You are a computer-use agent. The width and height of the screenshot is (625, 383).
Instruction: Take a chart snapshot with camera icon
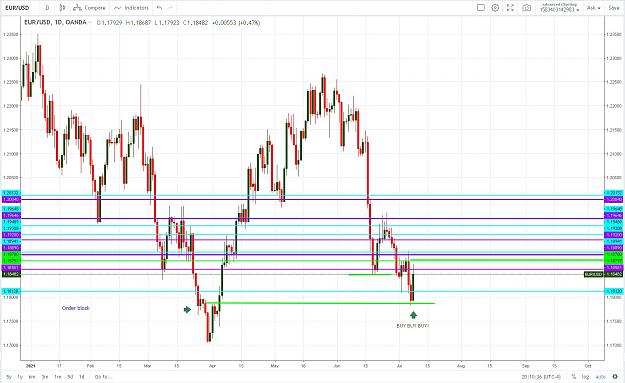pos(527,8)
